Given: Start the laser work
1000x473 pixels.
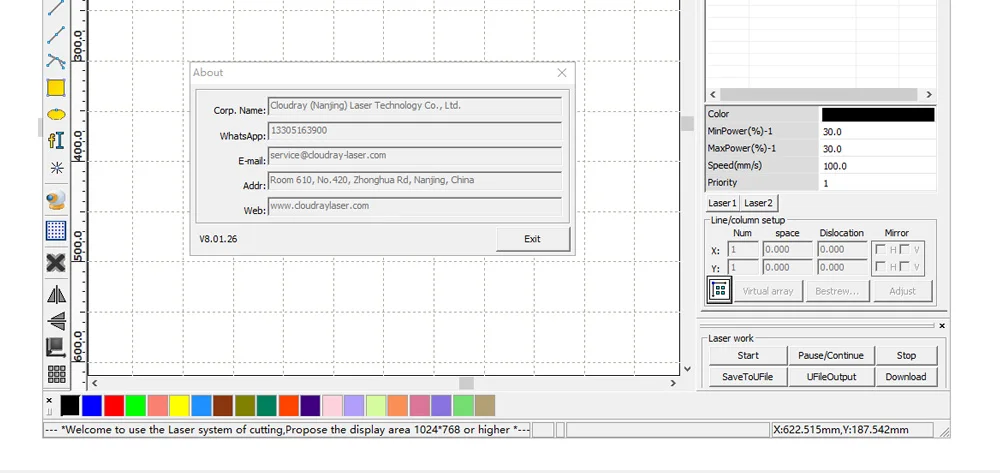Looking at the screenshot, I should [x=748, y=356].
